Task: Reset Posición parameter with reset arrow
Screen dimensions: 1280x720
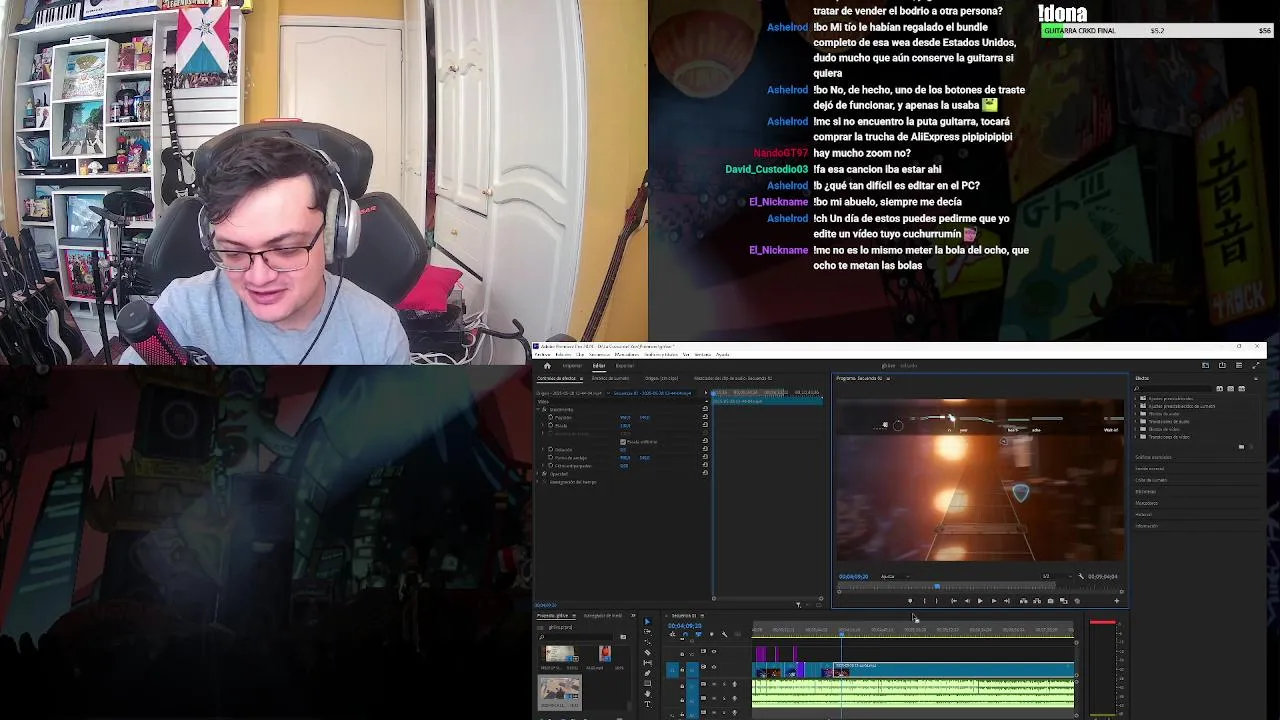Action: (705, 417)
